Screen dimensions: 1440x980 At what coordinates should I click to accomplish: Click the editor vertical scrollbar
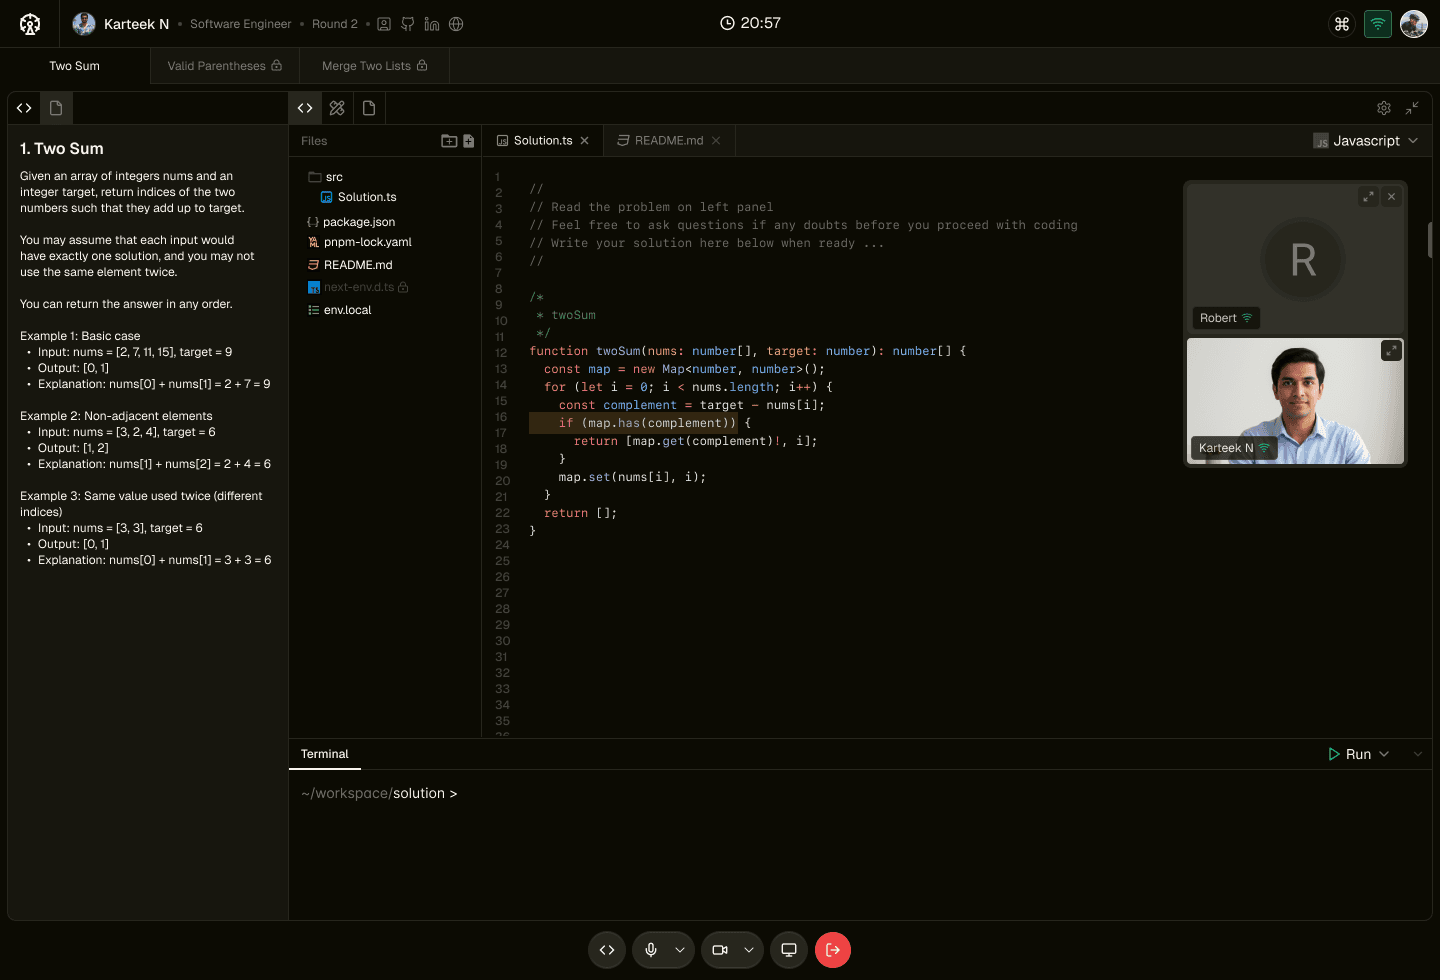(x=1430, y=239)
